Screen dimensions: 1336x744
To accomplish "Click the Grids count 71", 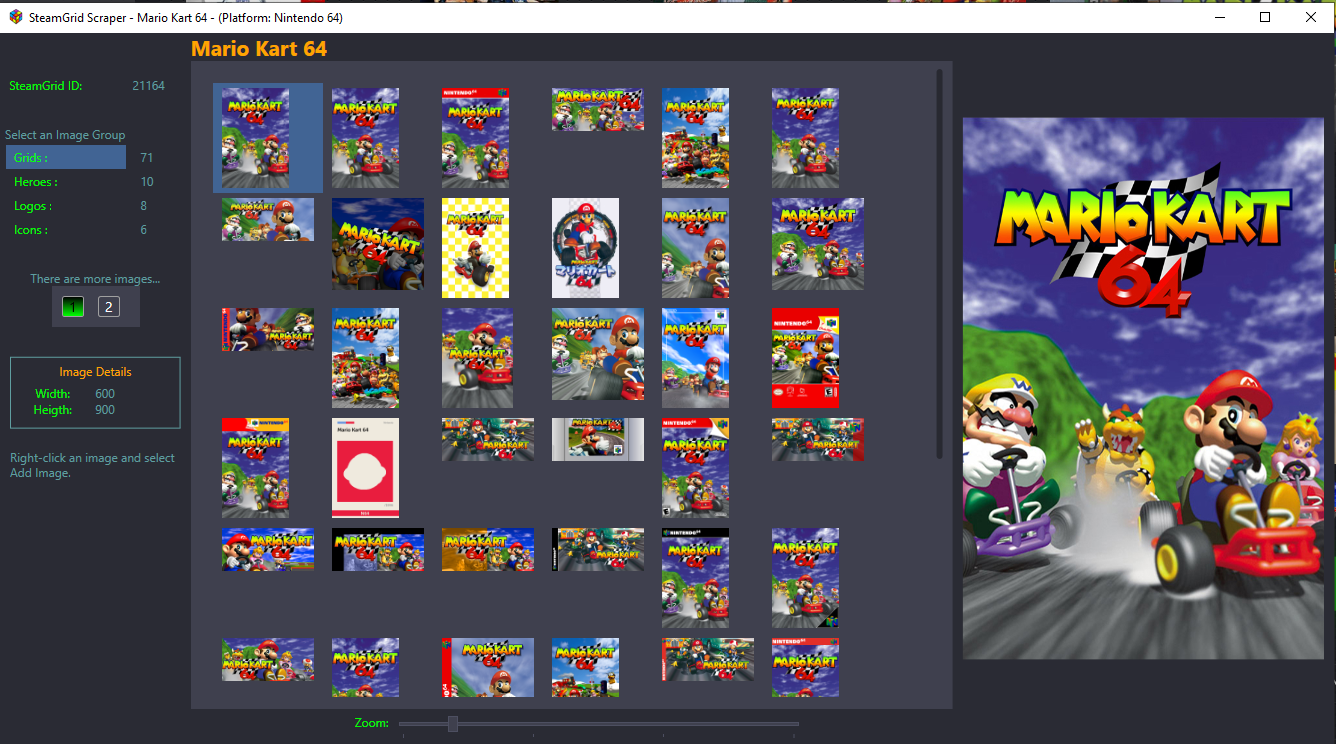I will click(x=147, y=158).
